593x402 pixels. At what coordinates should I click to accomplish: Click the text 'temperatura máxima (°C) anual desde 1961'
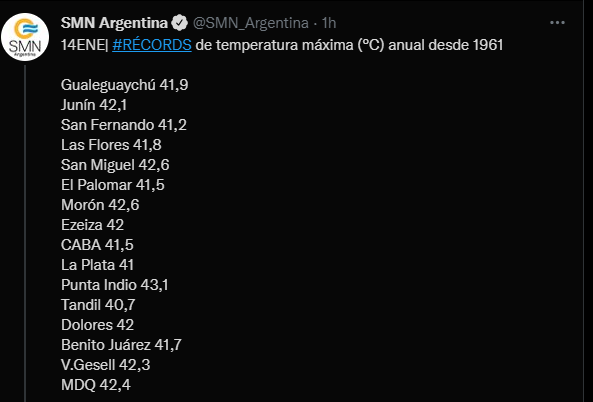(x=359, y=45)
